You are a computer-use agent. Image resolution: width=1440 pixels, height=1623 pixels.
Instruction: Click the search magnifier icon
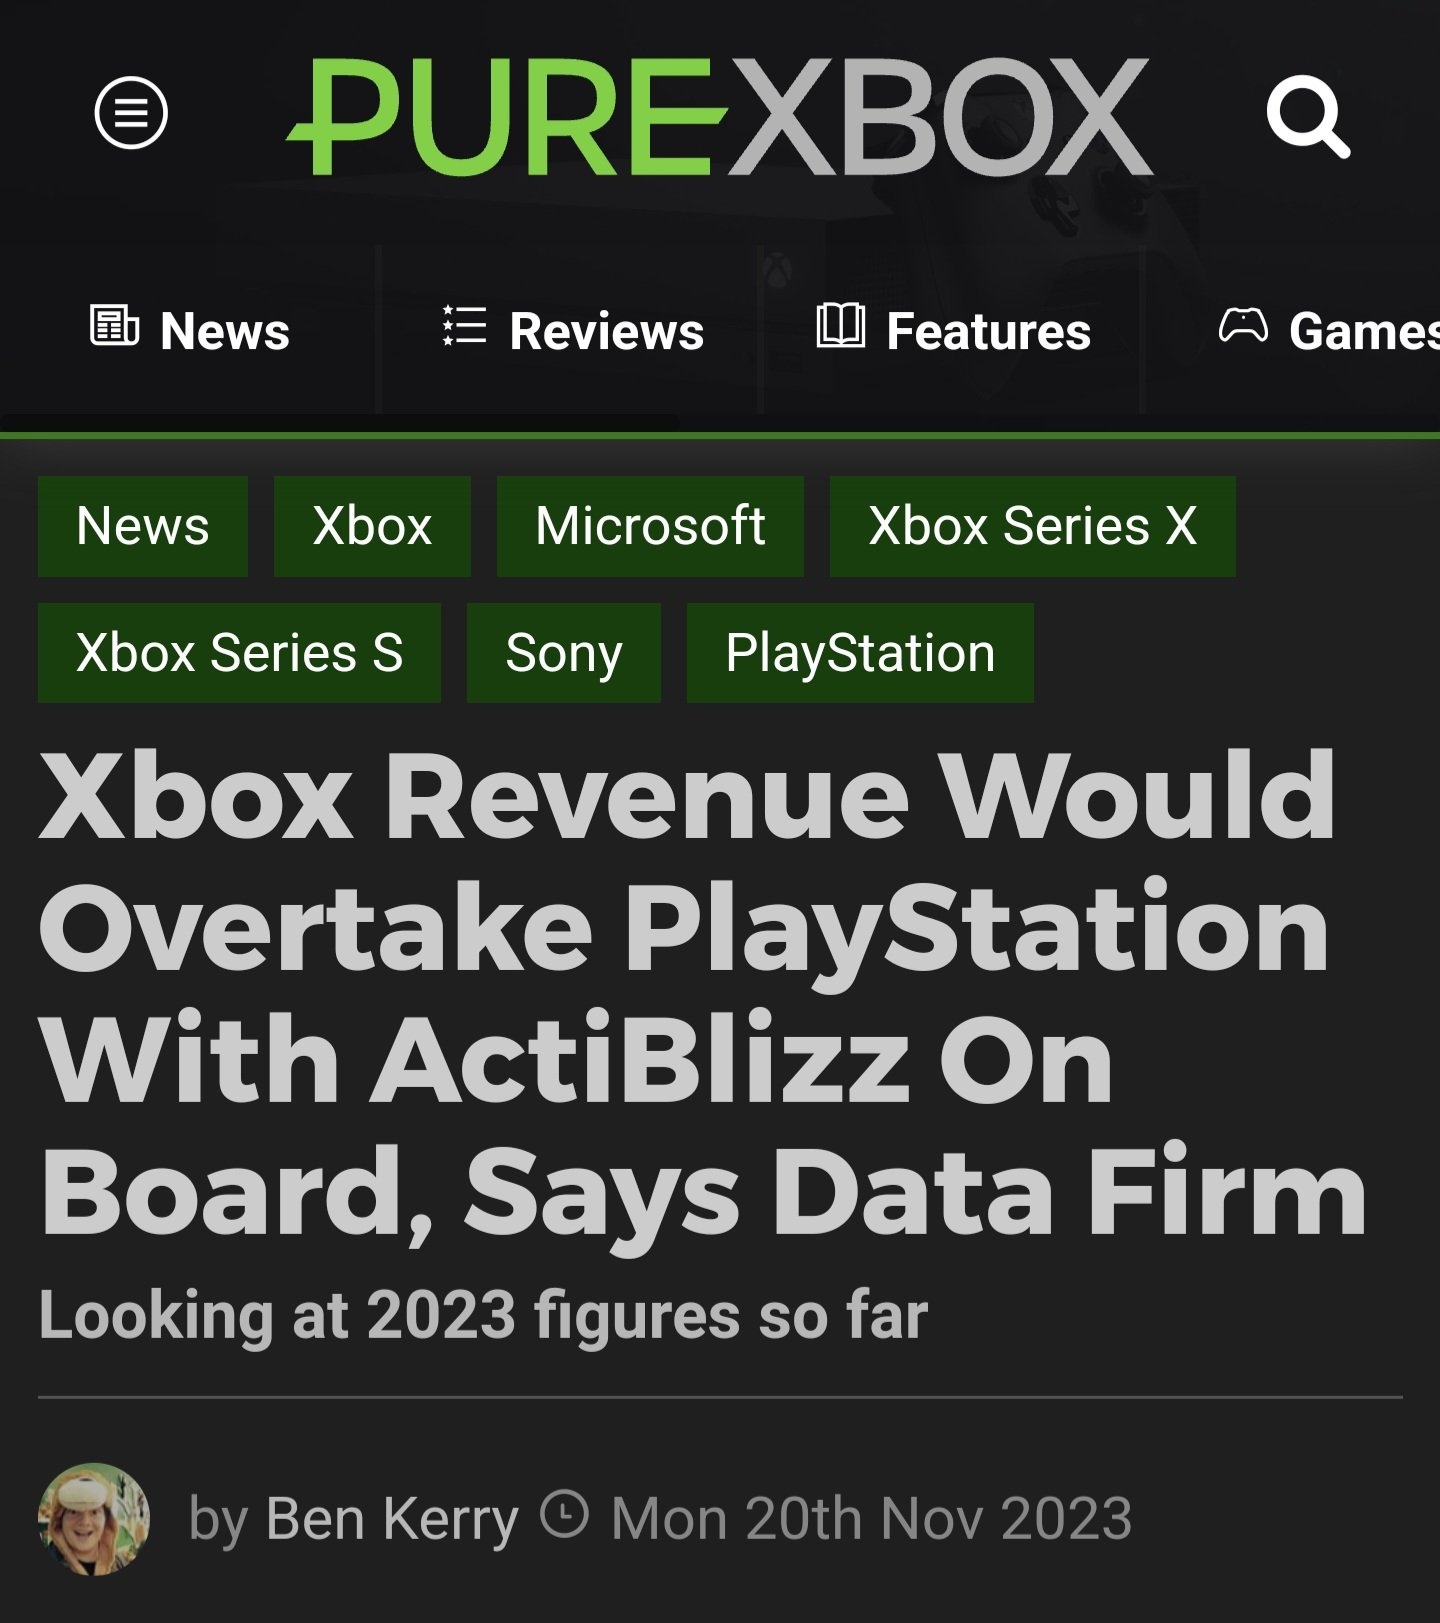1308,116
